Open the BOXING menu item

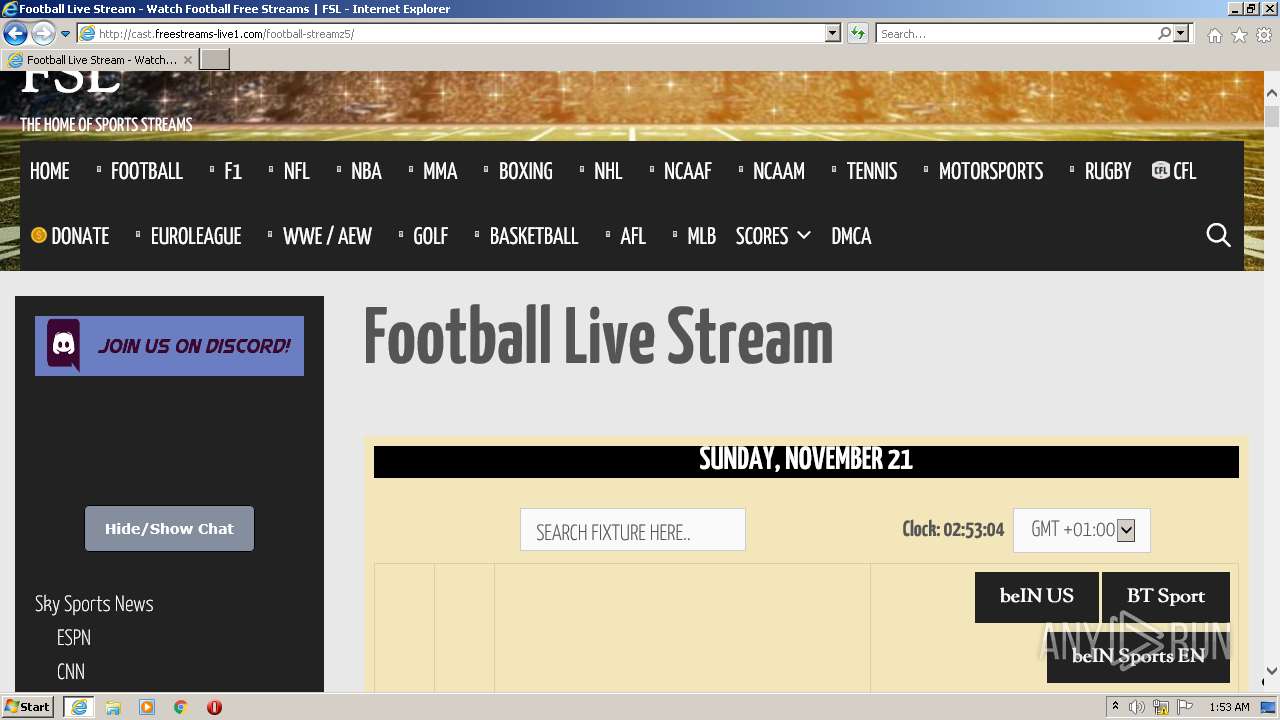(526, 171)
